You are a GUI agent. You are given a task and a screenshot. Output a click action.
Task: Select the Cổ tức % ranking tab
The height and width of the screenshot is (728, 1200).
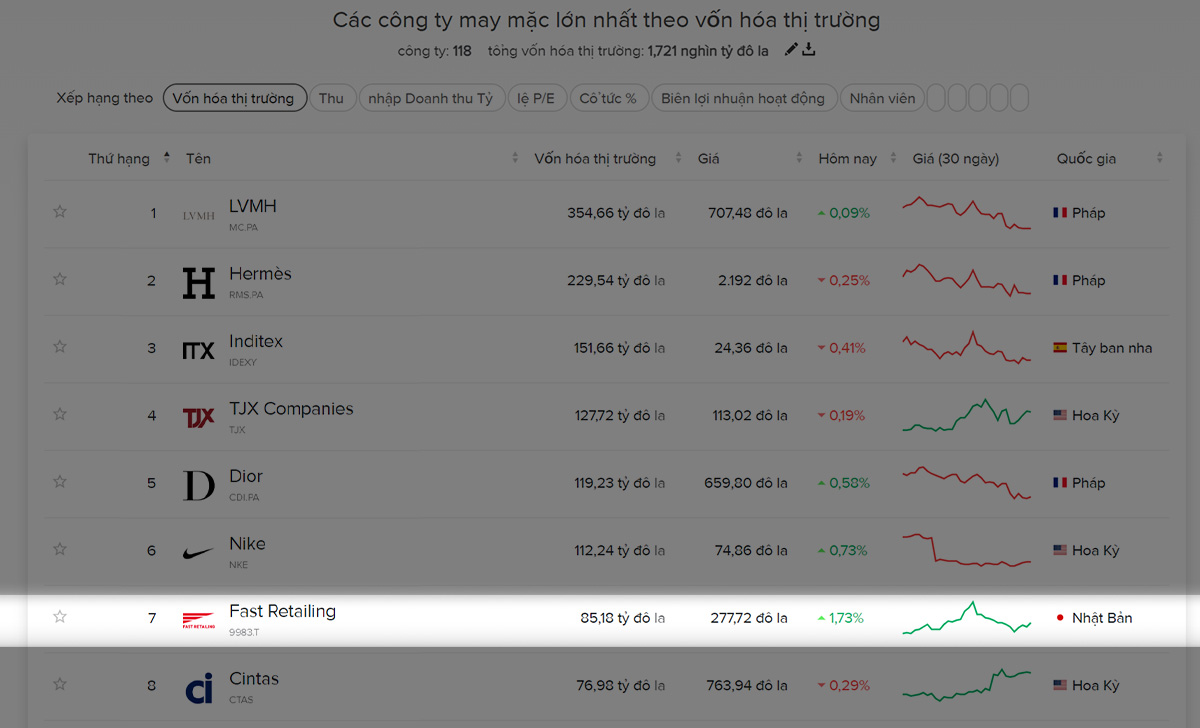608,98
